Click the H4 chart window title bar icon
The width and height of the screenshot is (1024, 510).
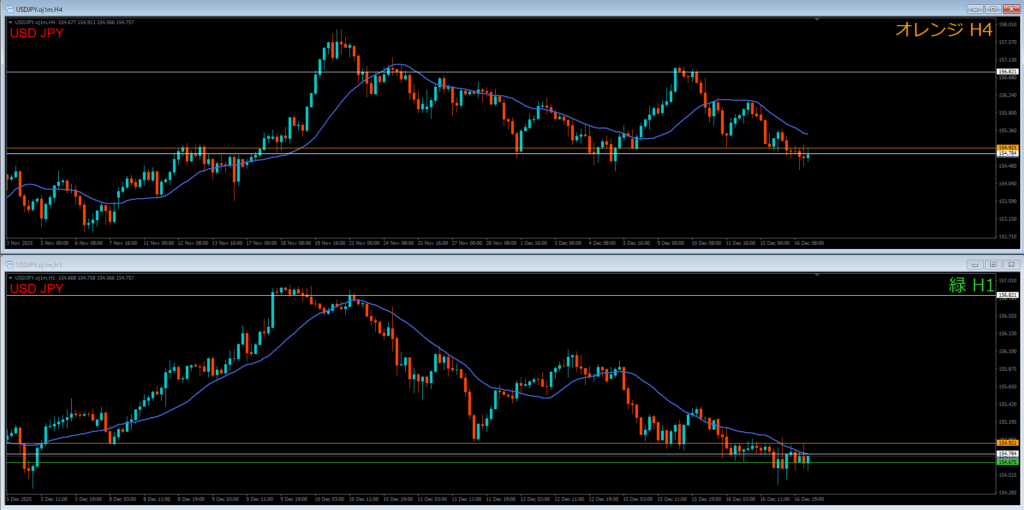point(8,8)
